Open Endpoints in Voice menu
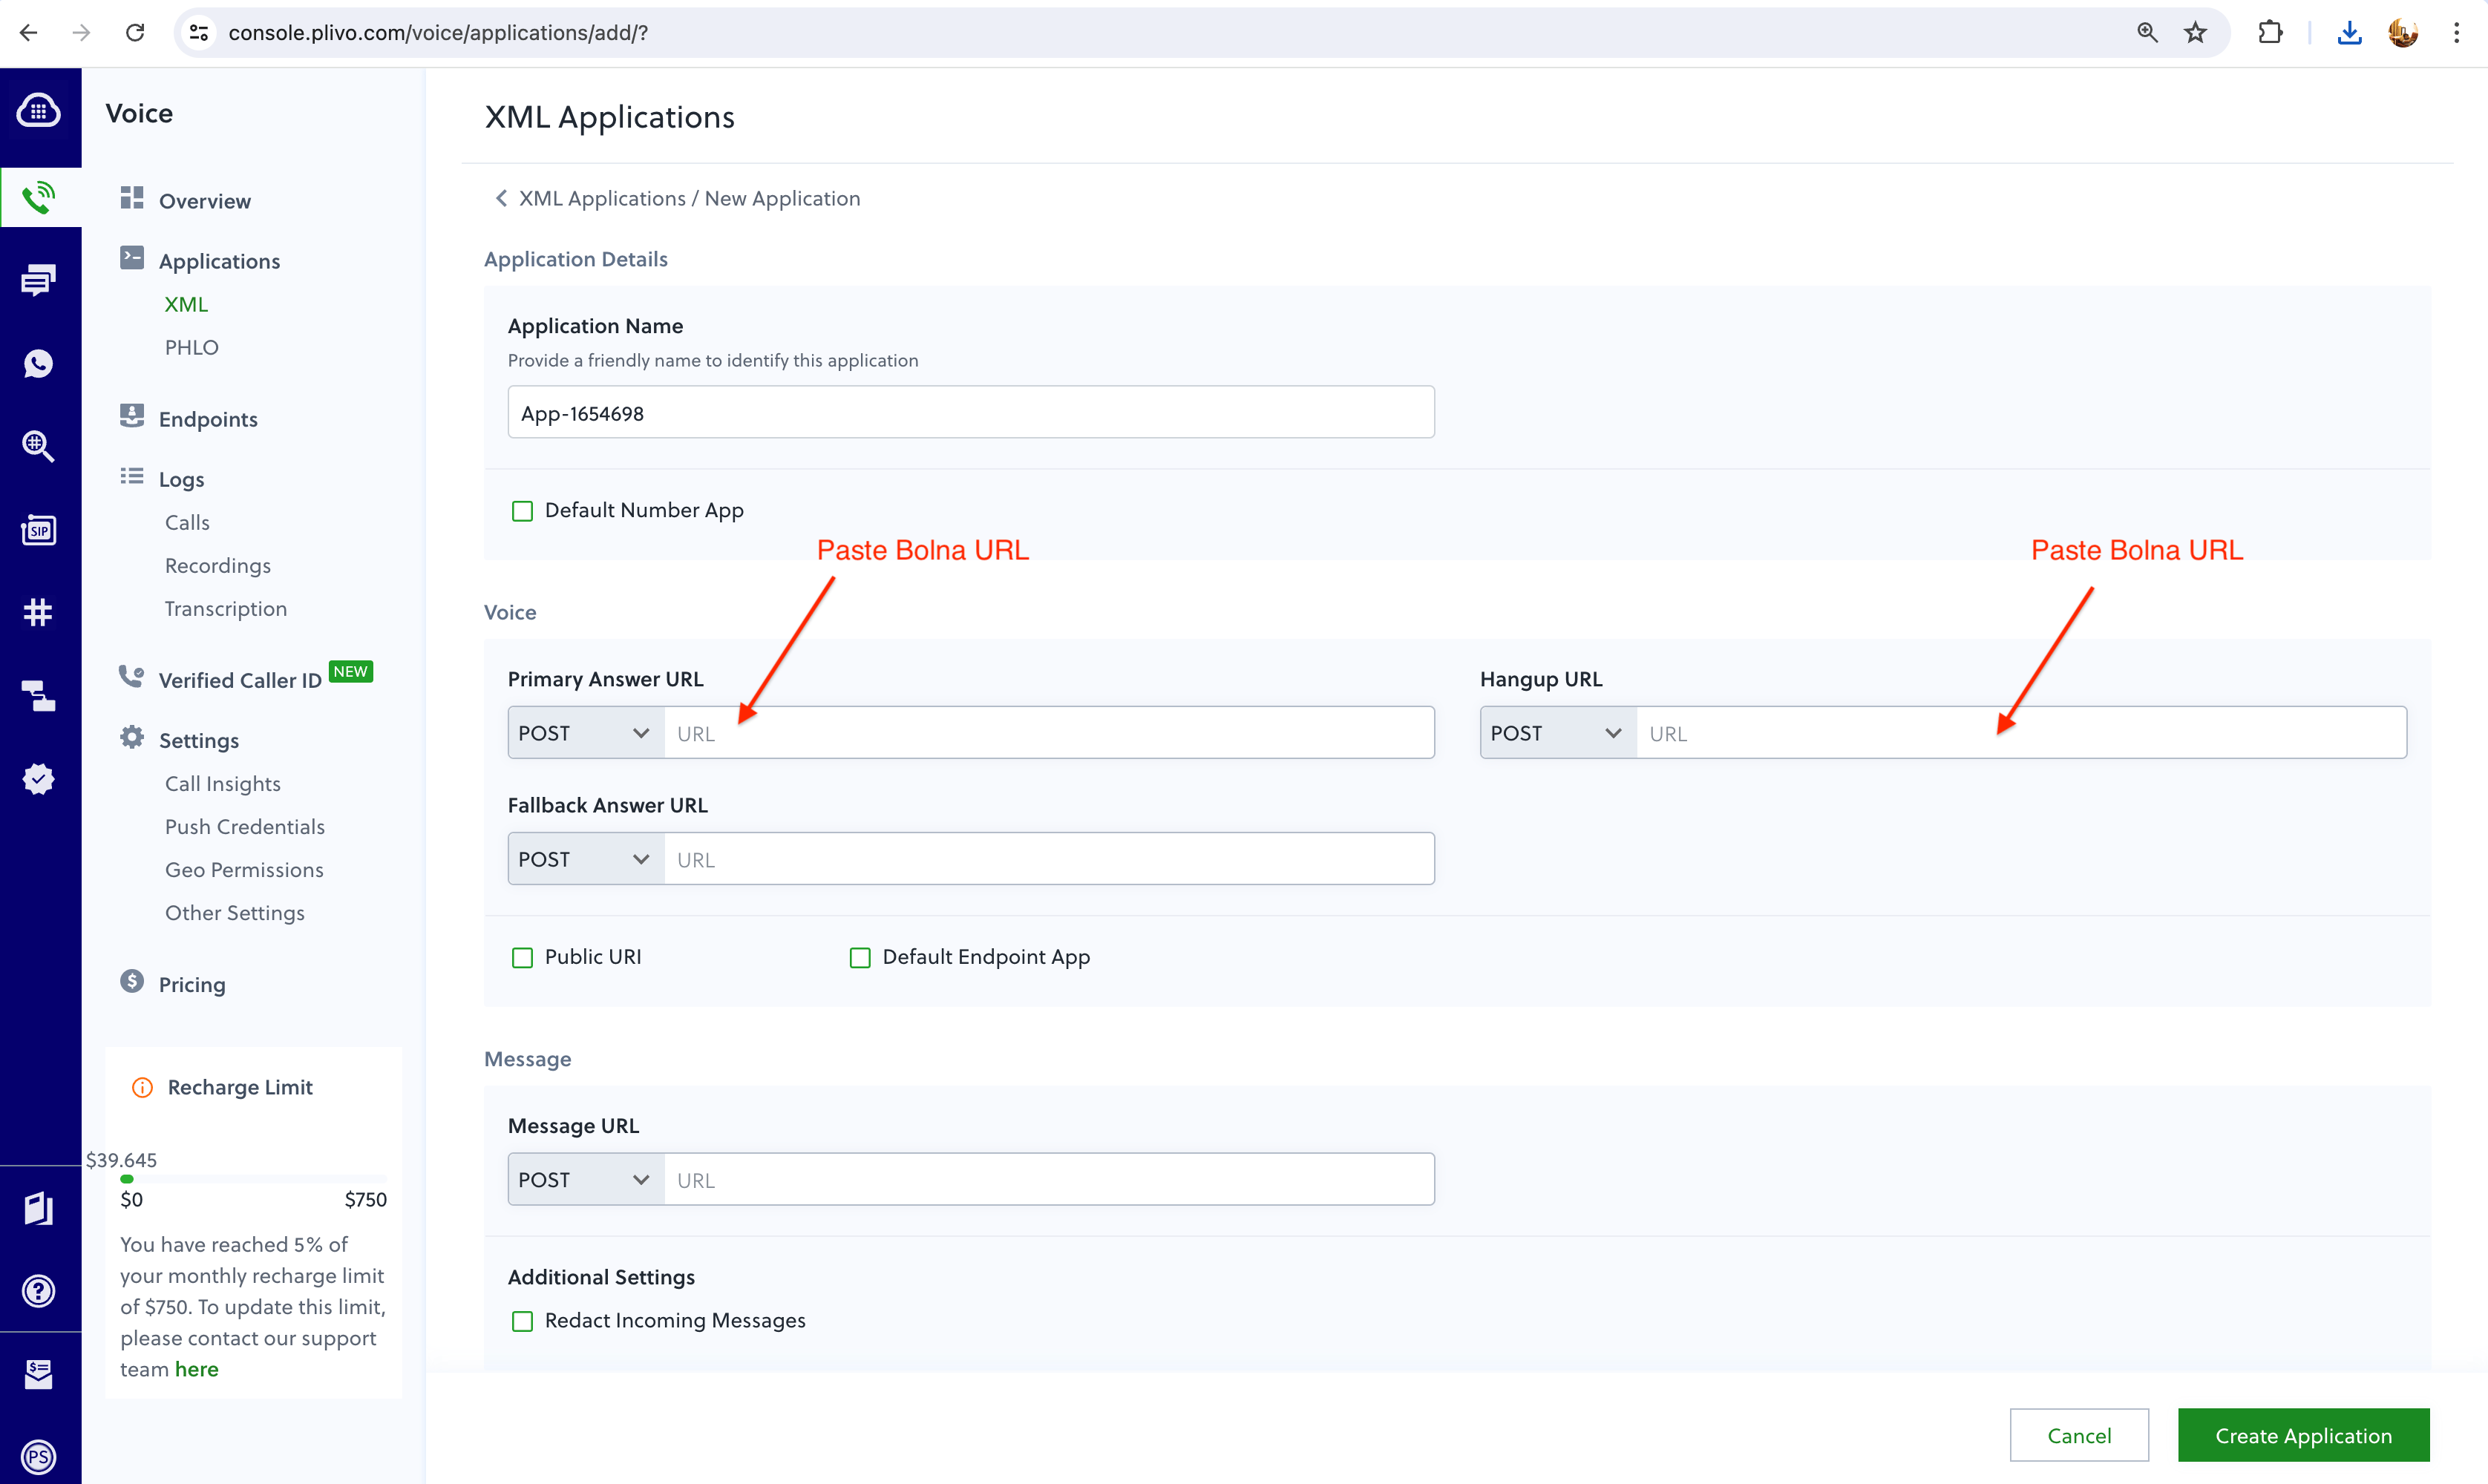This screenshot has width=2488, height=1484. 208,419
